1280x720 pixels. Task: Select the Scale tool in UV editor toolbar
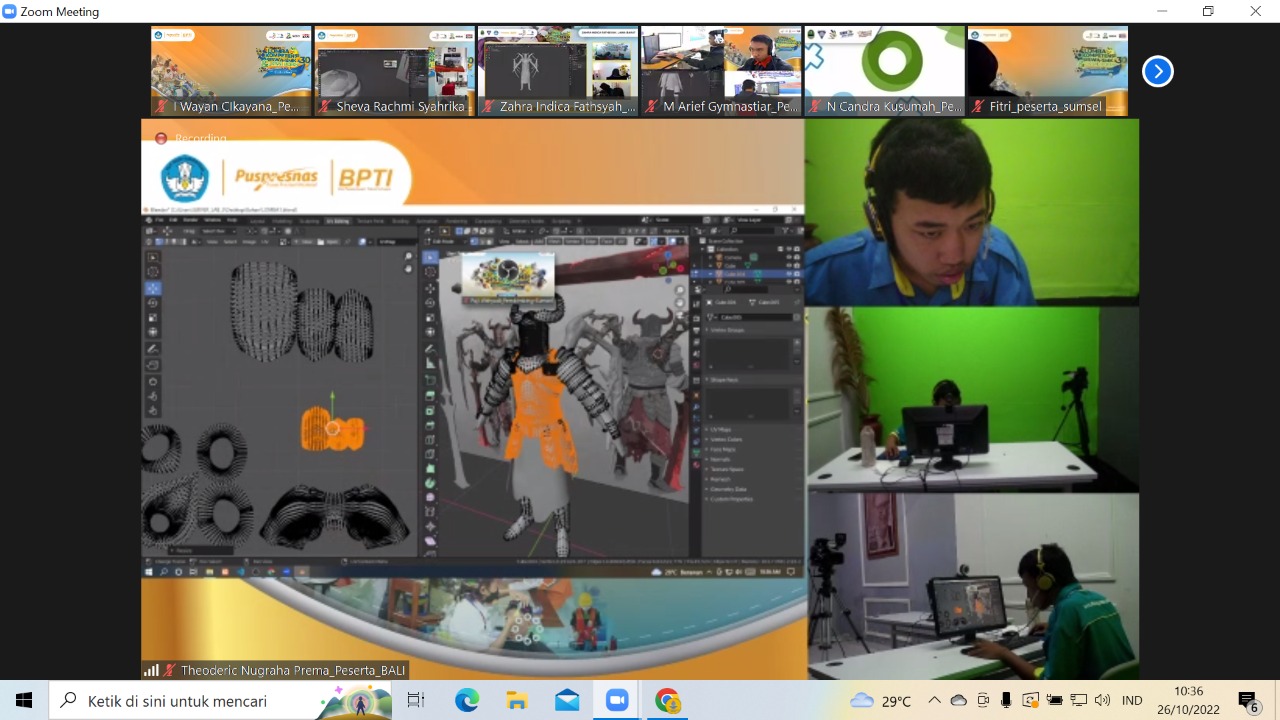click(x=153, y=317)
